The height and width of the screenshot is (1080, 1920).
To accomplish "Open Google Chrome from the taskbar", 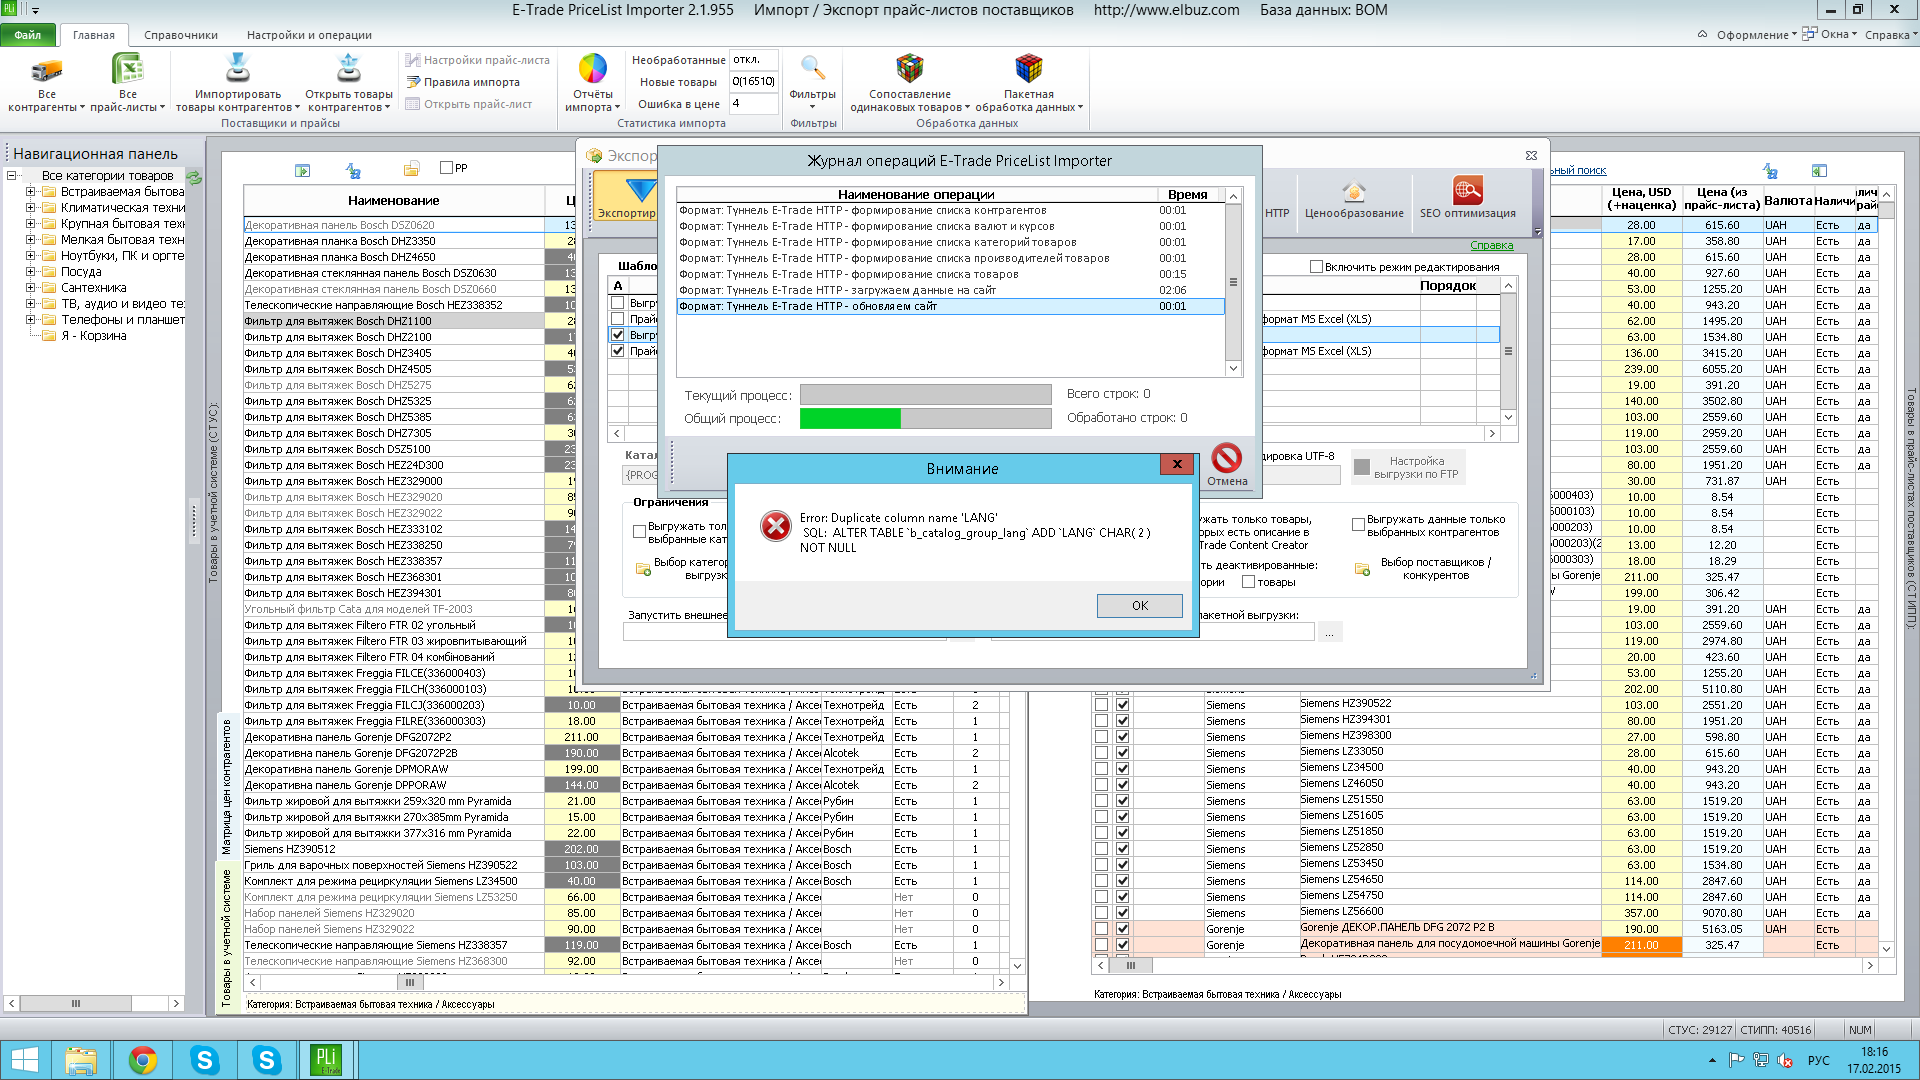I will click(143, 1060).
